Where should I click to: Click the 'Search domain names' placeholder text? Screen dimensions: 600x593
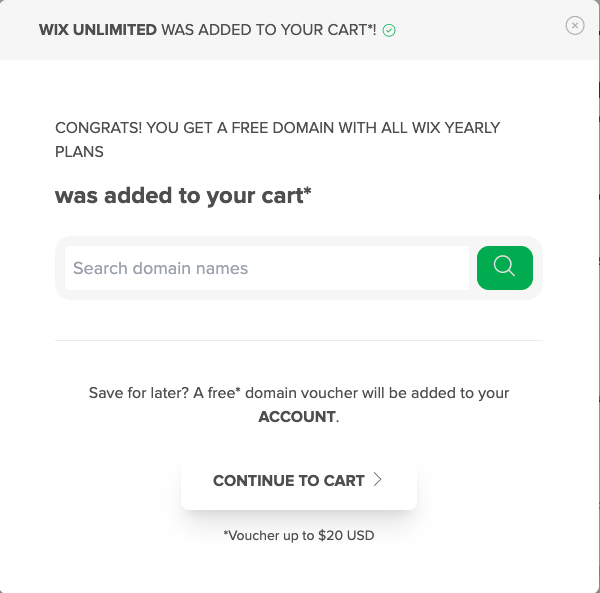click(x=160, y=268)
